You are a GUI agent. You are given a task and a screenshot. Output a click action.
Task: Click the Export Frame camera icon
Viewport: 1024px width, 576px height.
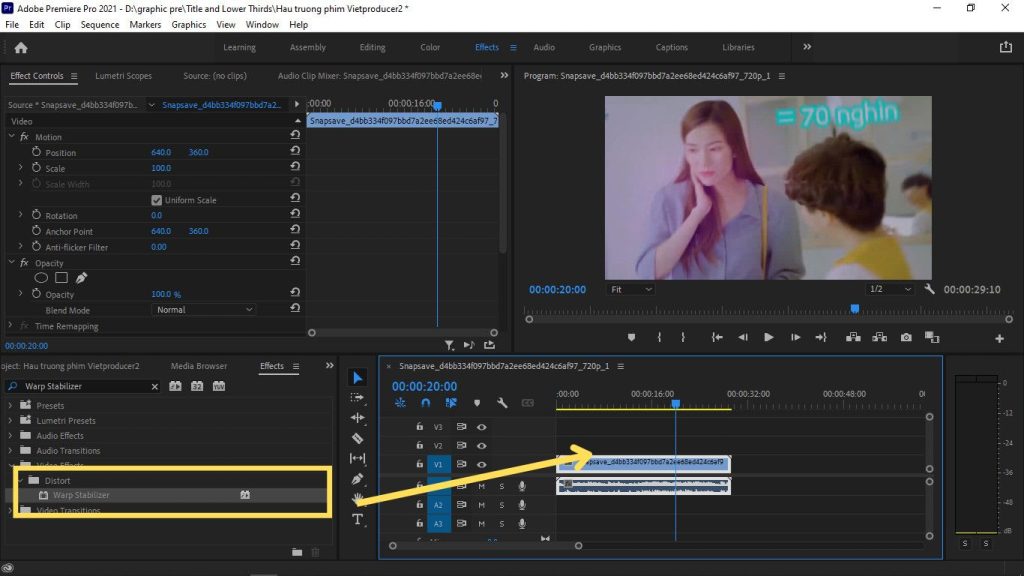906,337
